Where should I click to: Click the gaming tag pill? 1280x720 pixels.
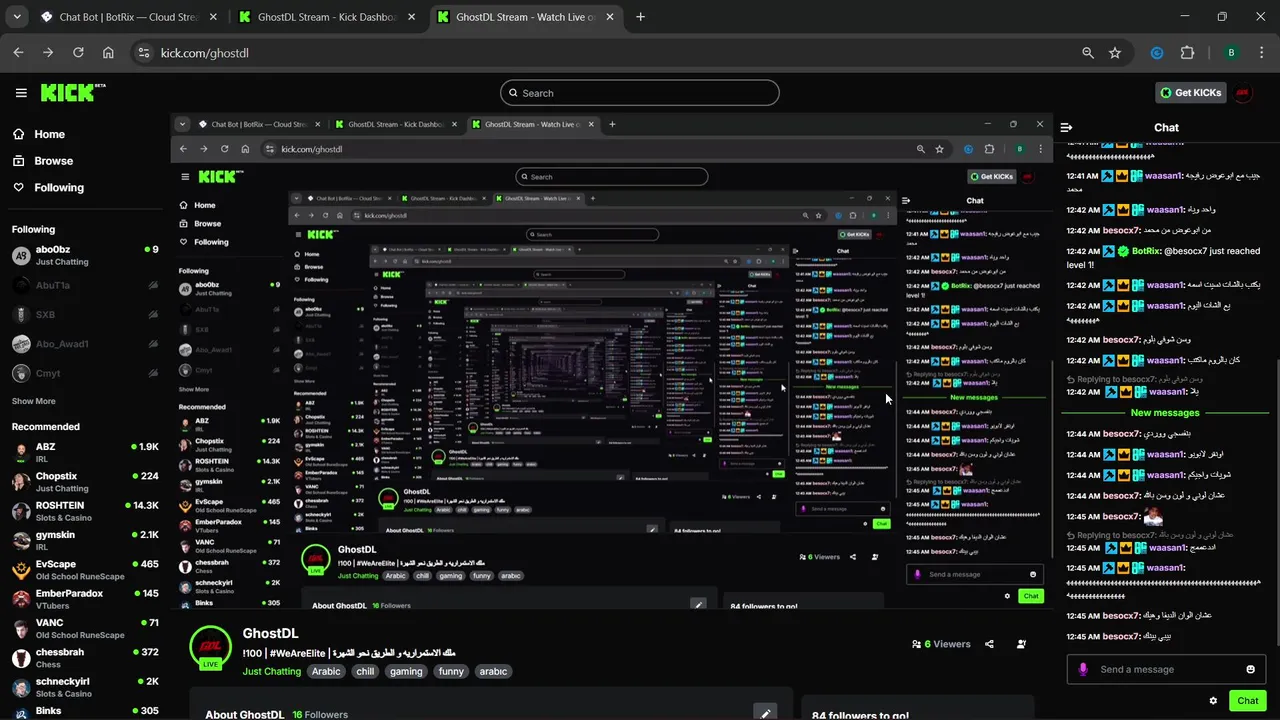point(406,672)
